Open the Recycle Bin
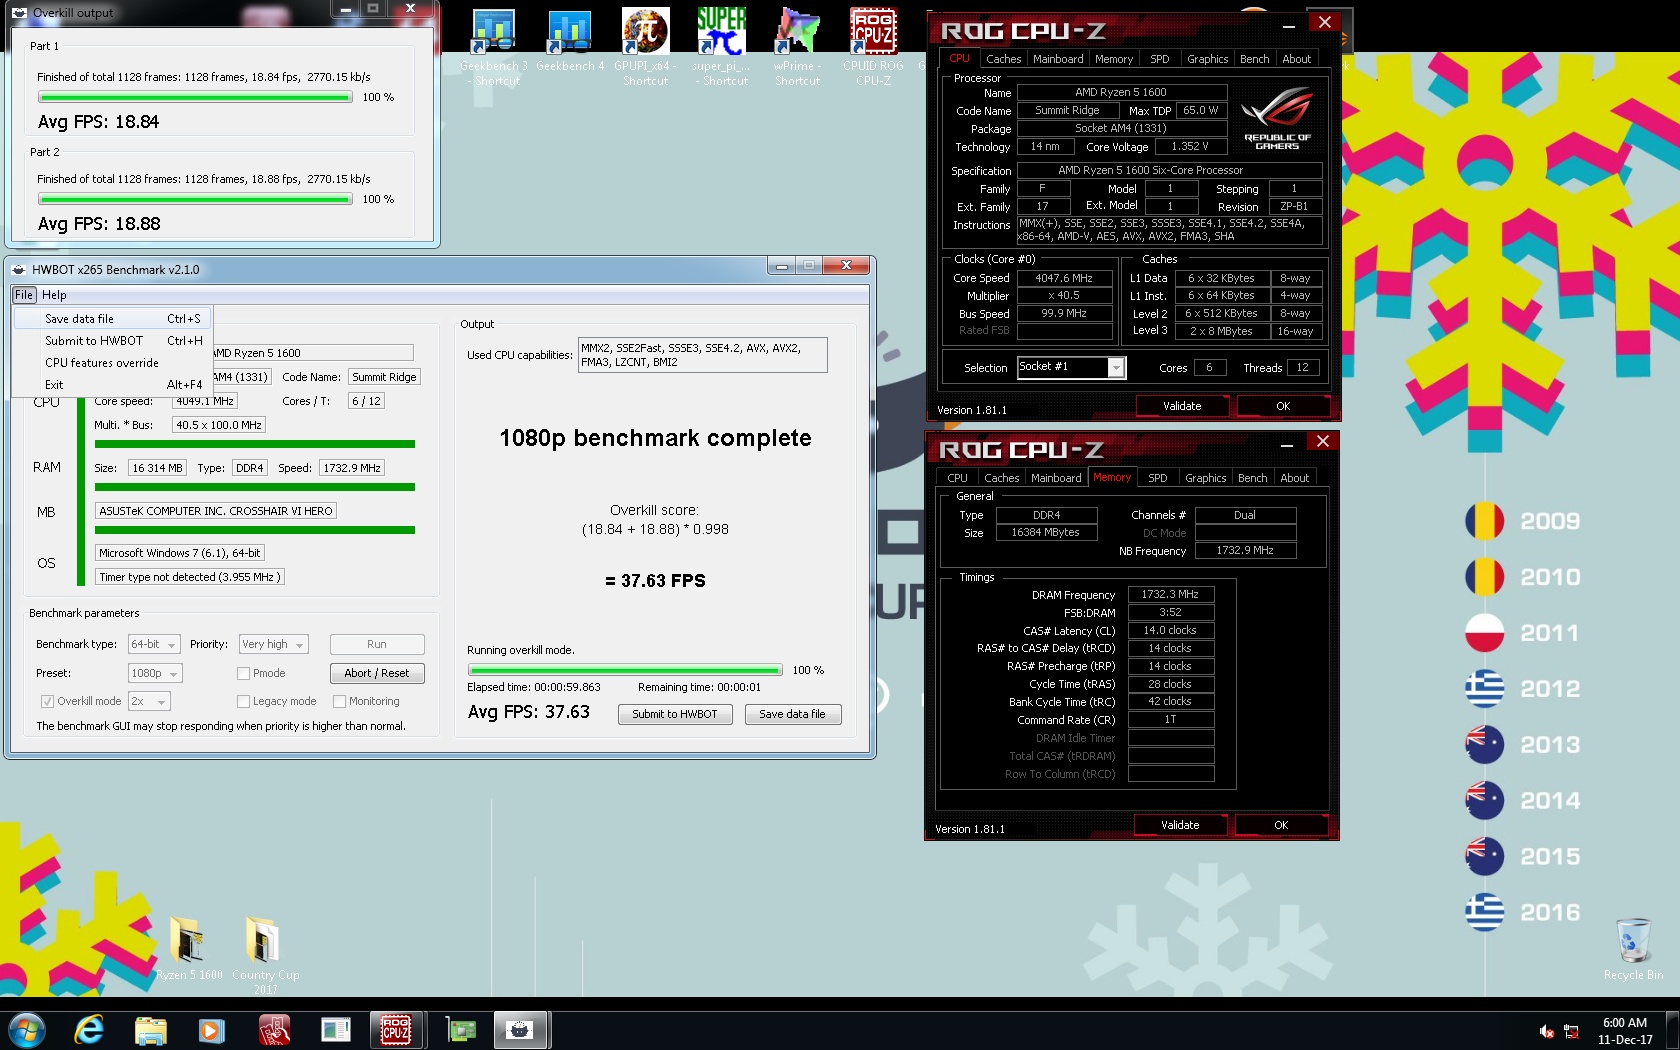Viewport: 1680px width, 1050px height. (x=1633, y=950)
